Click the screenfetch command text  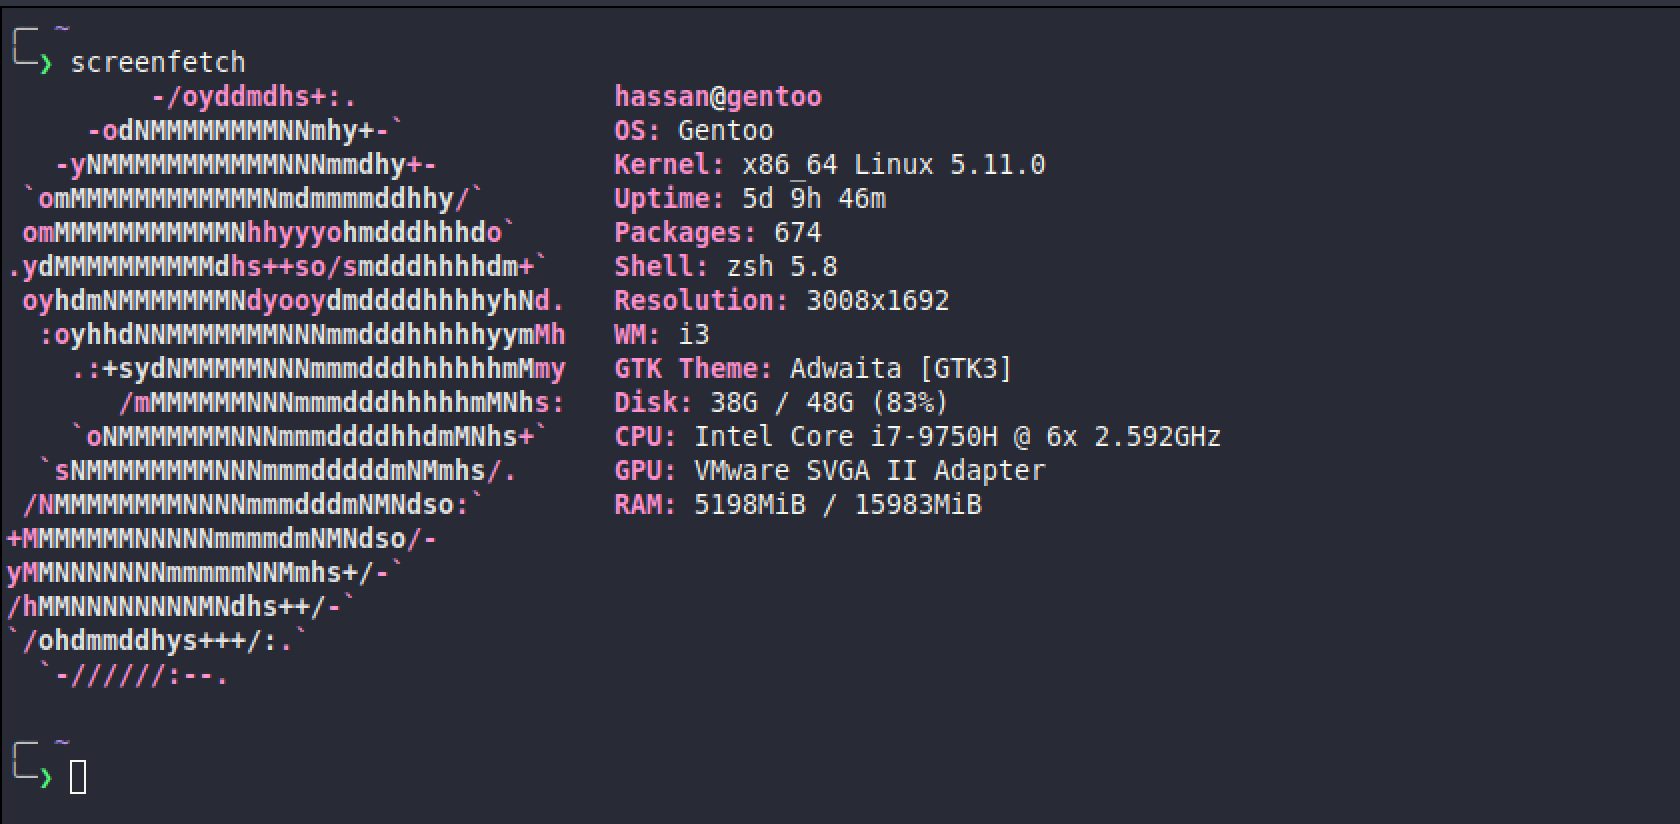[x=157, y=63]
